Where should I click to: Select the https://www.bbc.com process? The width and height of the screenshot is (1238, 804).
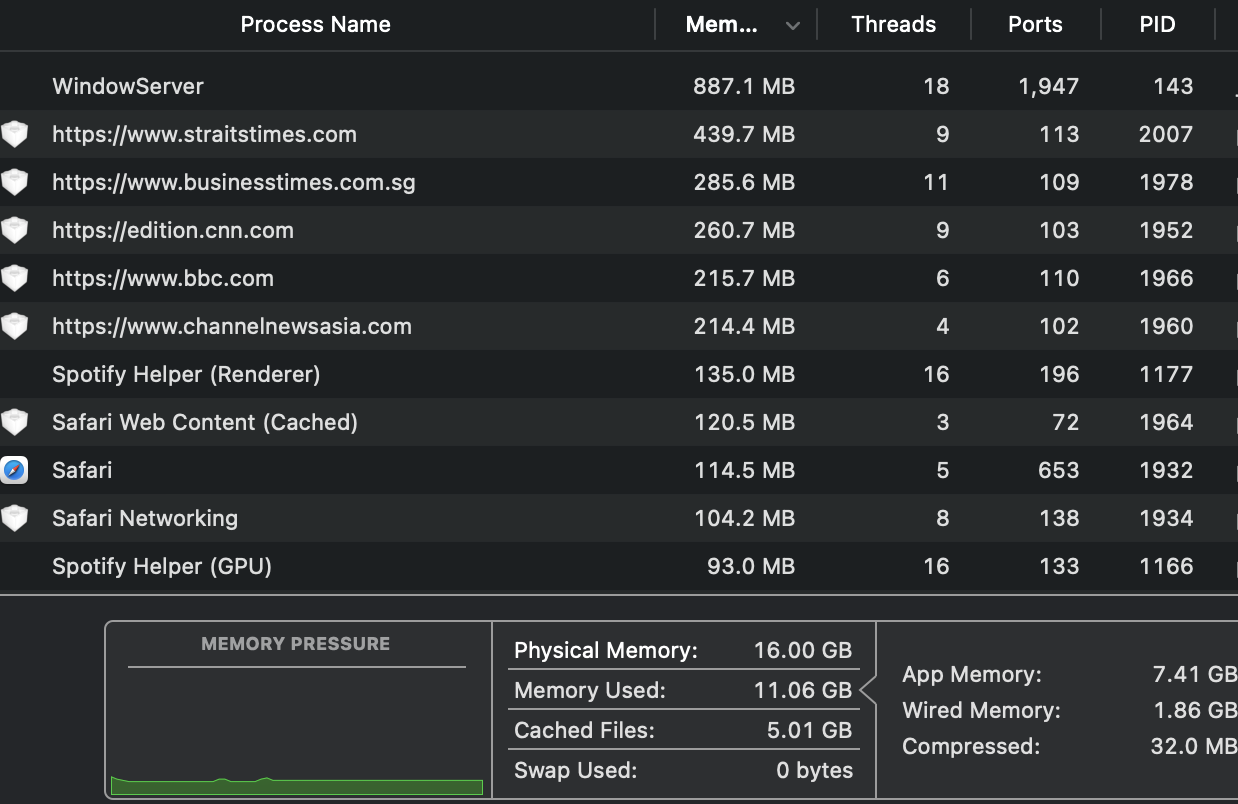coord(163,278)
